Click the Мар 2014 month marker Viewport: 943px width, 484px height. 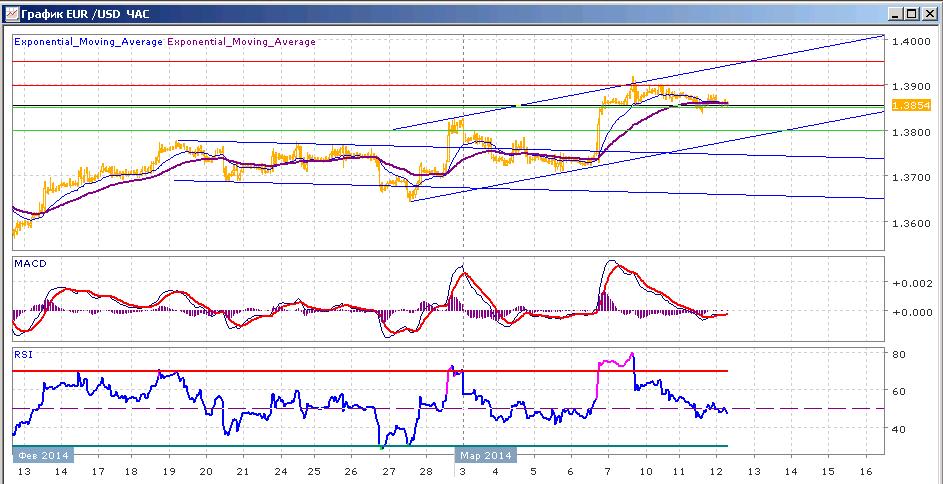click(x=485, y=455)
